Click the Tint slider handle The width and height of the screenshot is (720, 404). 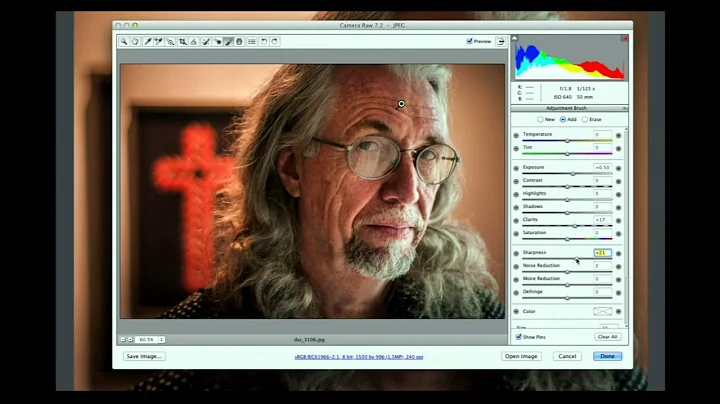(568, 154)
